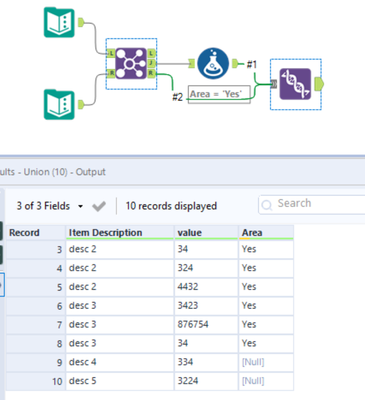Click the value column header
This screenshot has height=400, width=365.
(x=206, y=232)
